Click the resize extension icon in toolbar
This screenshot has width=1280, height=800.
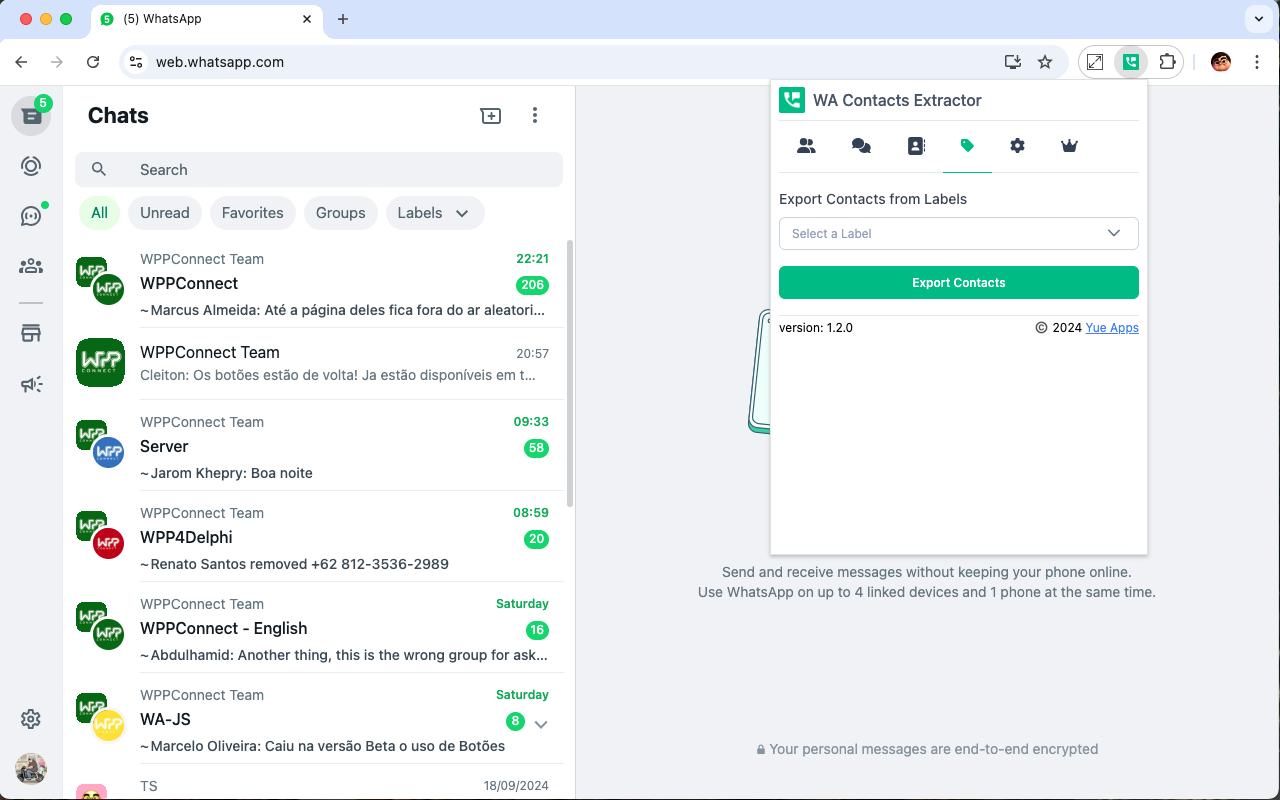click(1095, 62)
